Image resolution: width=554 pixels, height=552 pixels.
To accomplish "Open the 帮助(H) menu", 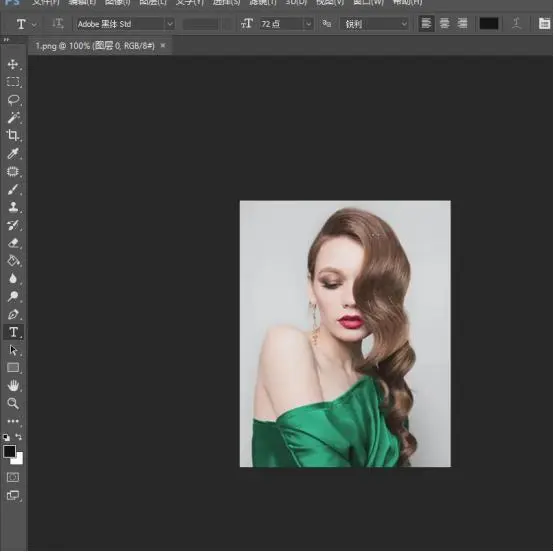I will pos(407,3).
